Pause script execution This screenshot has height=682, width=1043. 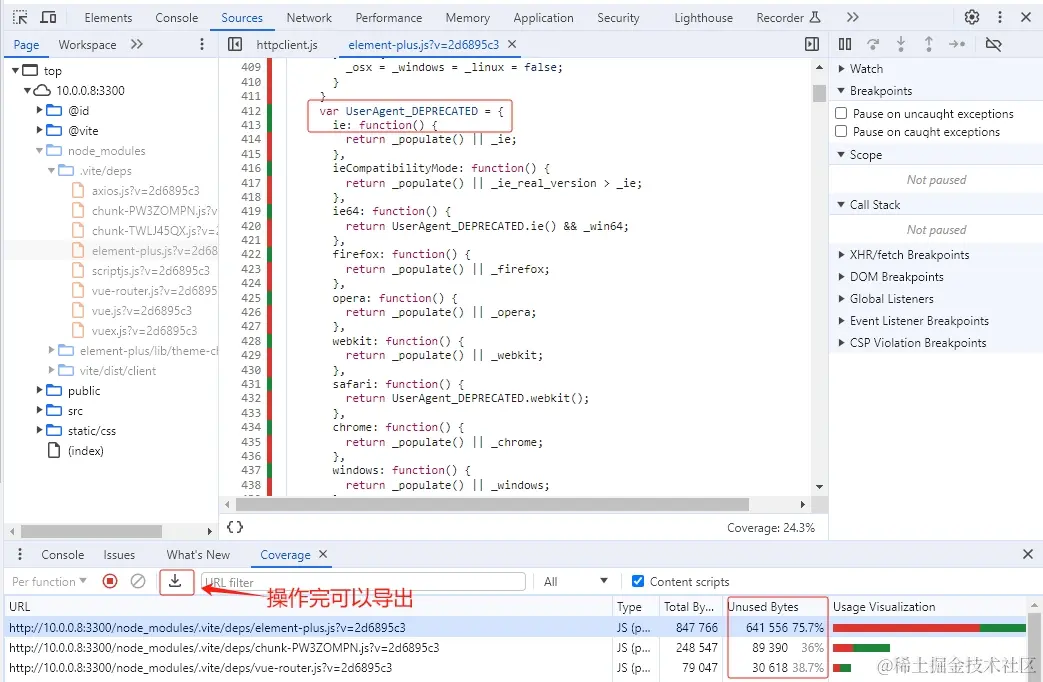(845, 45)
